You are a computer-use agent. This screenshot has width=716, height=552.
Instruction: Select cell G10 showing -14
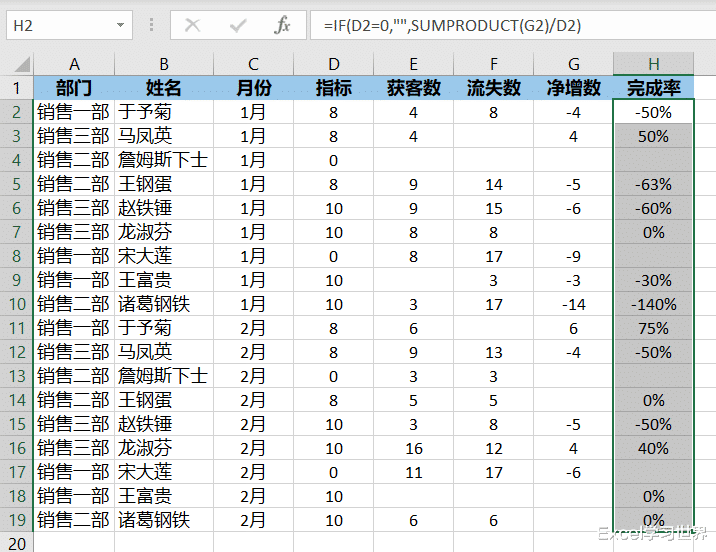(574, 304)
